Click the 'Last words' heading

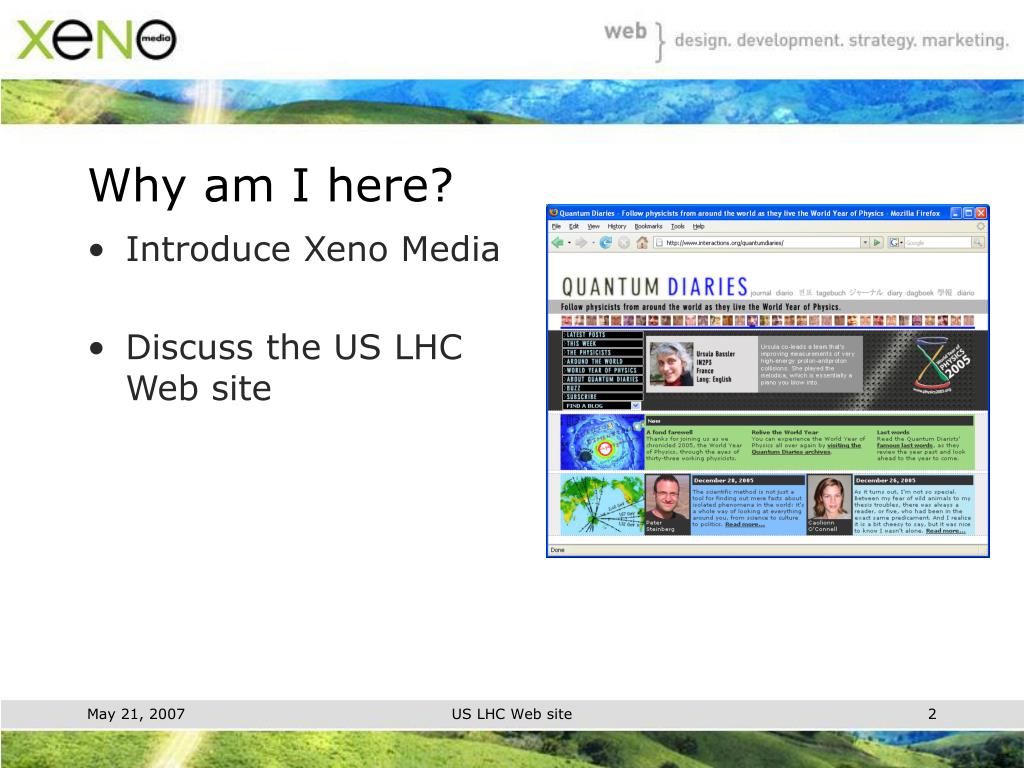click(x=893, y=432)
